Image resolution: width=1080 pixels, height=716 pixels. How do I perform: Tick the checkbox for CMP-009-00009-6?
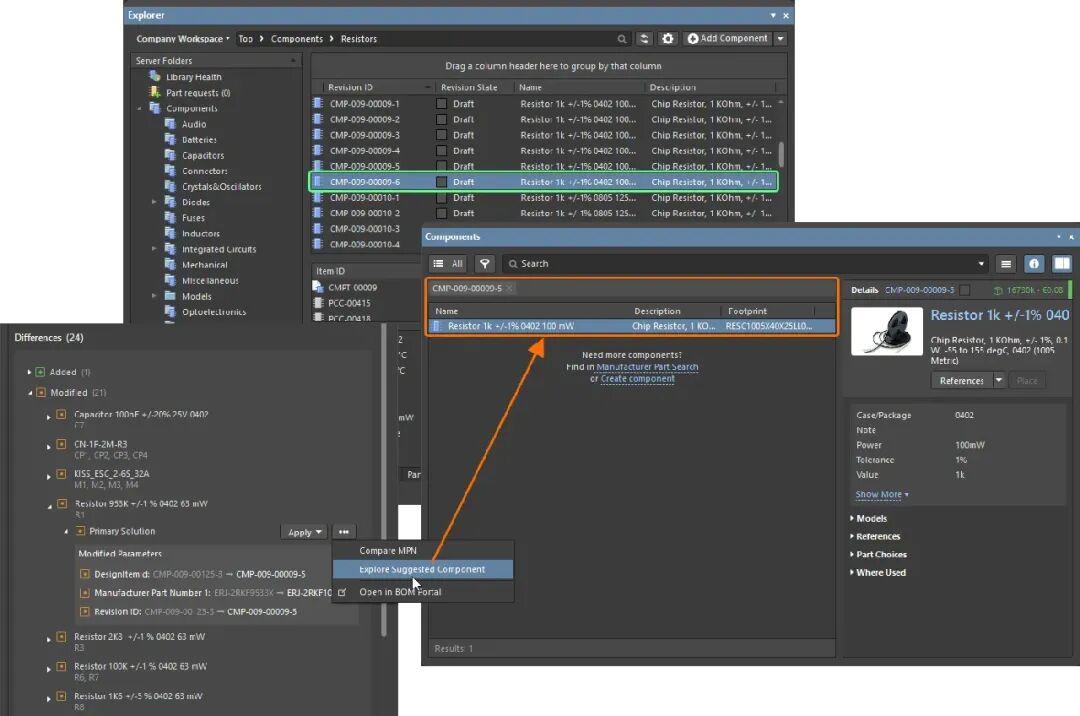click(x=442, y=182)
